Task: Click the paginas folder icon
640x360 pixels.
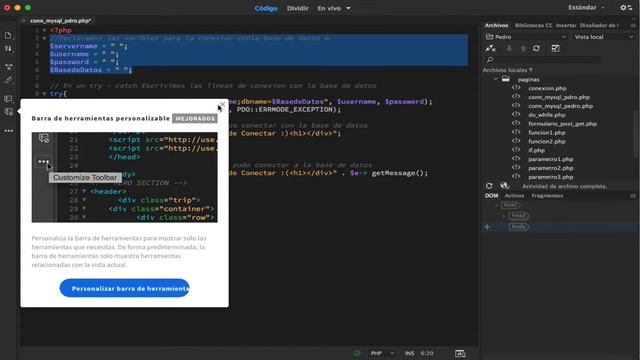Action: tap(506, 79)
